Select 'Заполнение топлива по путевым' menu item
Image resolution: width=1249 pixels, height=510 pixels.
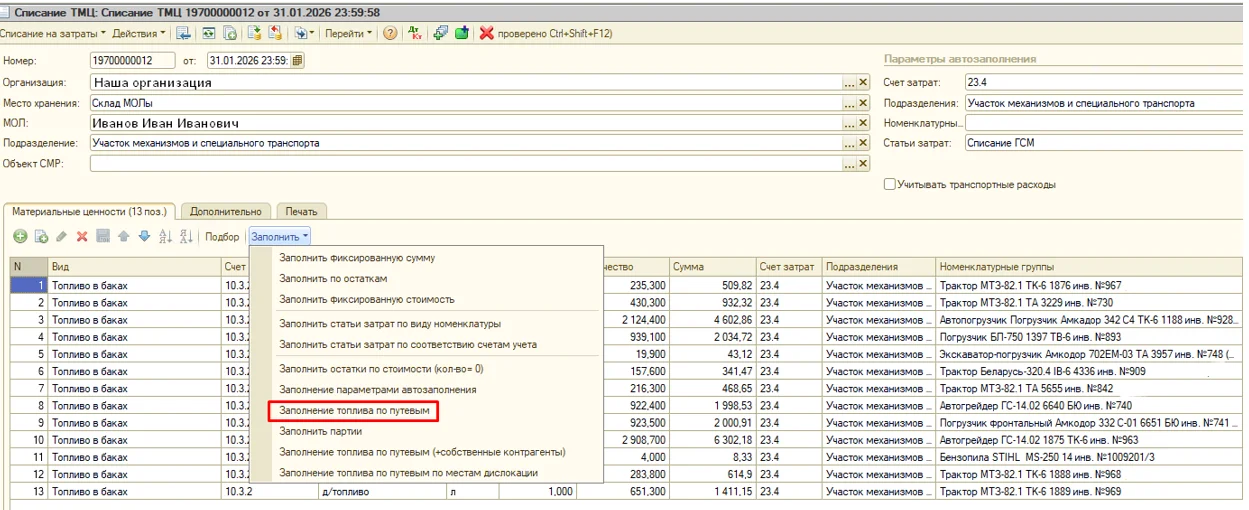pos(355,410)
